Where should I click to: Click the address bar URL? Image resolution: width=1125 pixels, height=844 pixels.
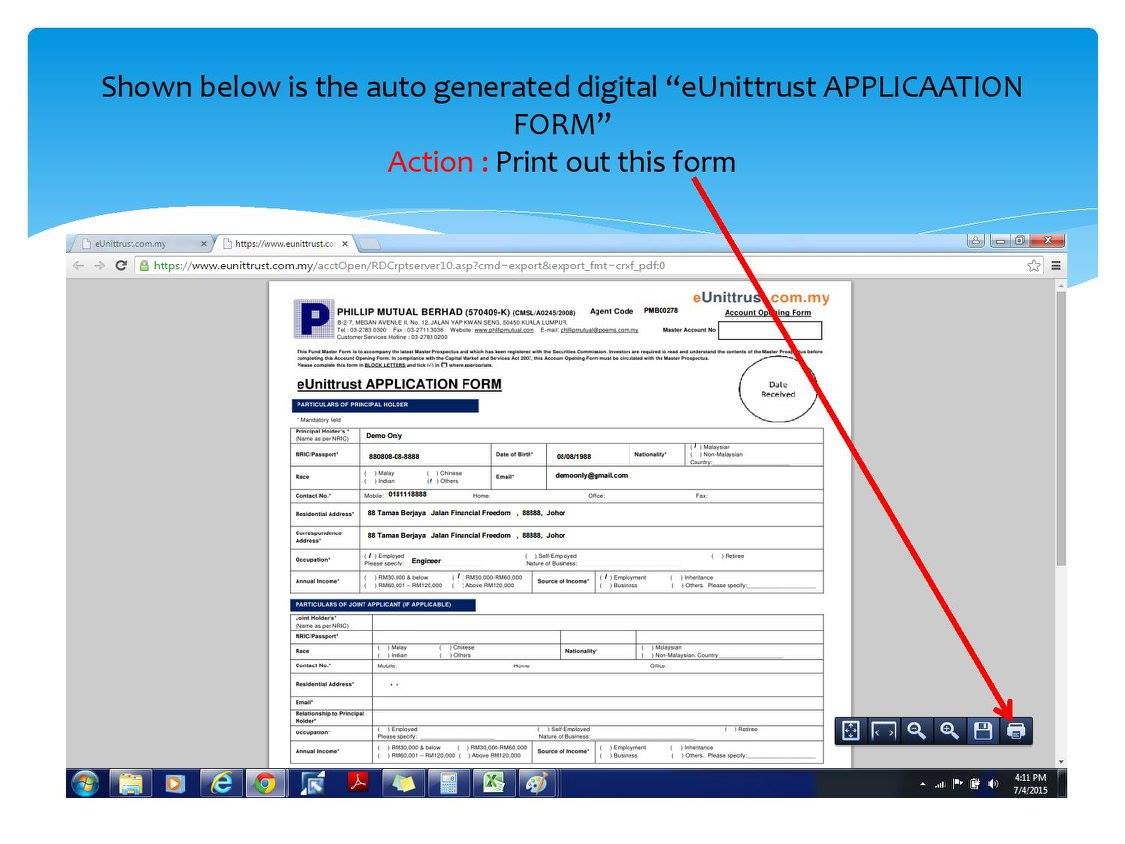[x=409, y=266]
